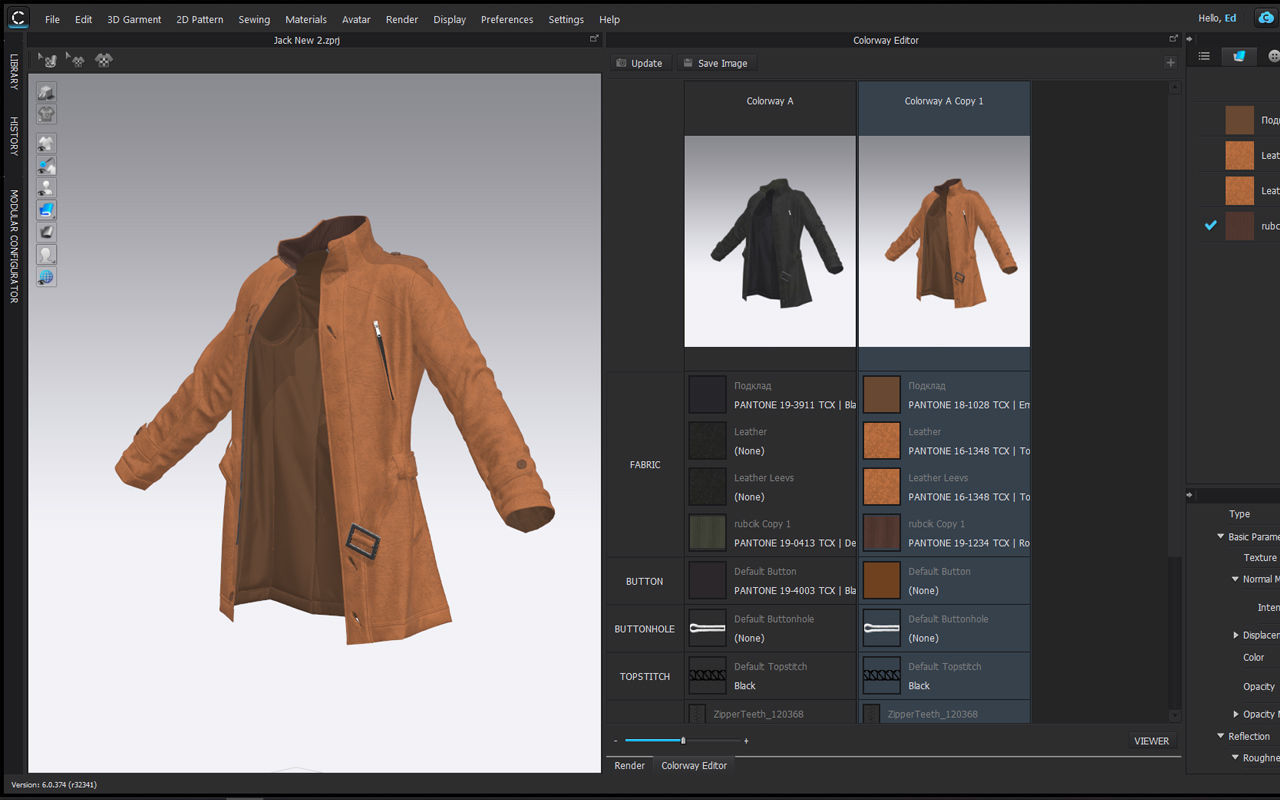Collapse object browser panel arrow icon
This screenshot has width=1280, height=800.
(x=1190, y=39)
